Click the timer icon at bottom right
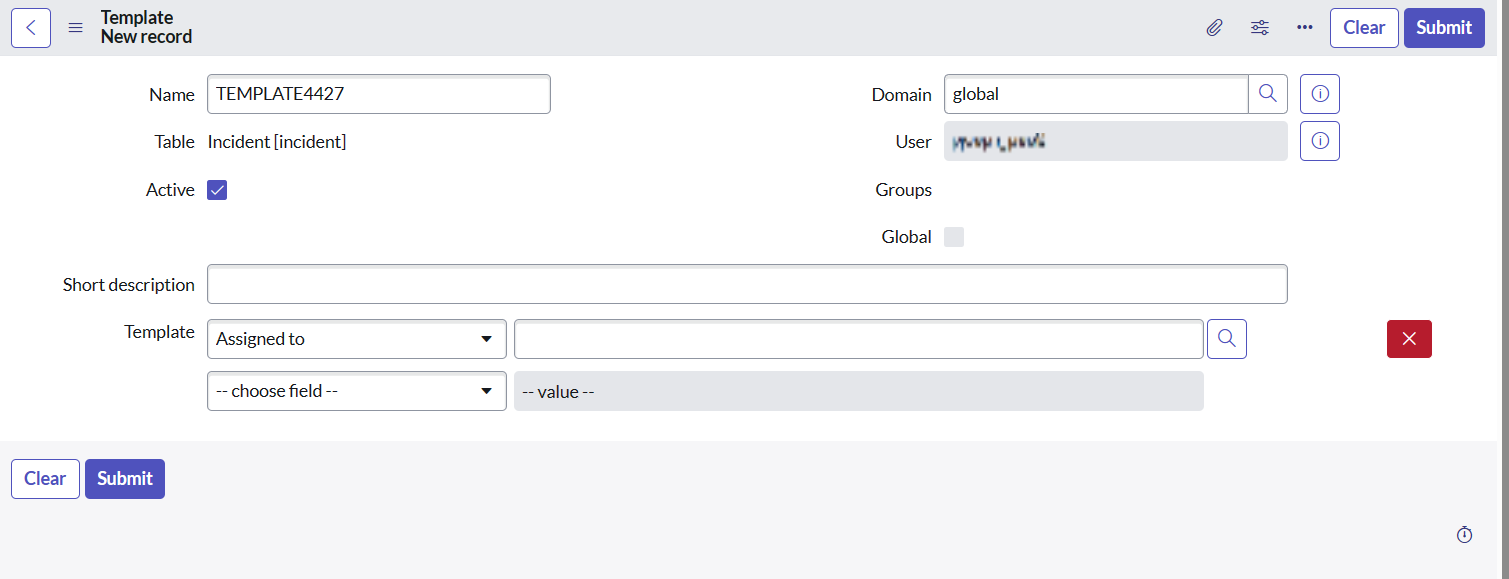 1464,534
